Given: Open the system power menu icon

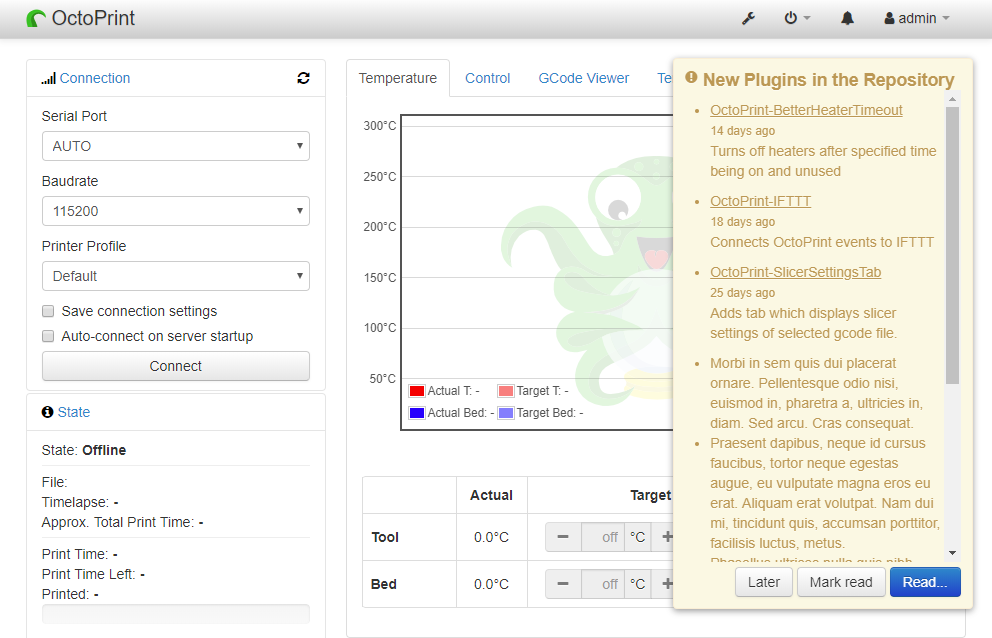Looking at the screenshot, I should pyautogui.click(x=797, y=18).
